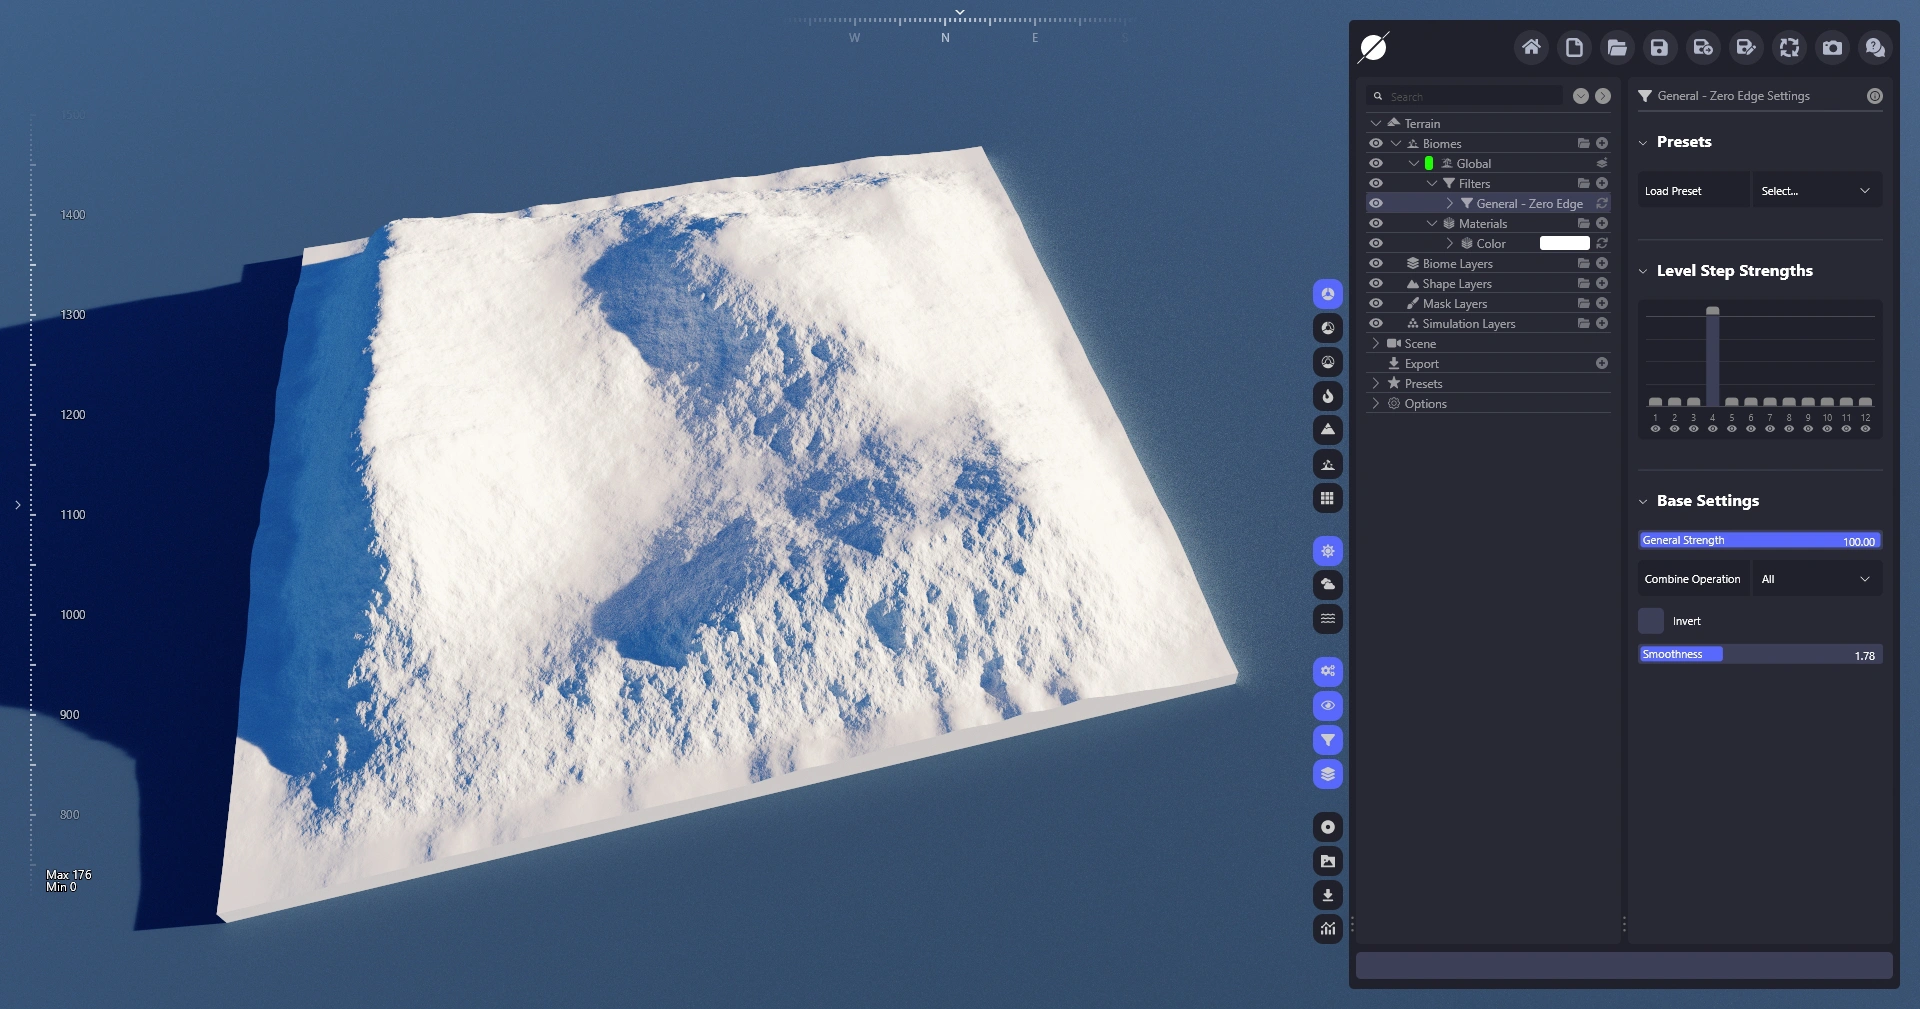Screen dimensions: 1920x1009
Task: Toggle visibility of the Color material
Action: click(1376, 243)
